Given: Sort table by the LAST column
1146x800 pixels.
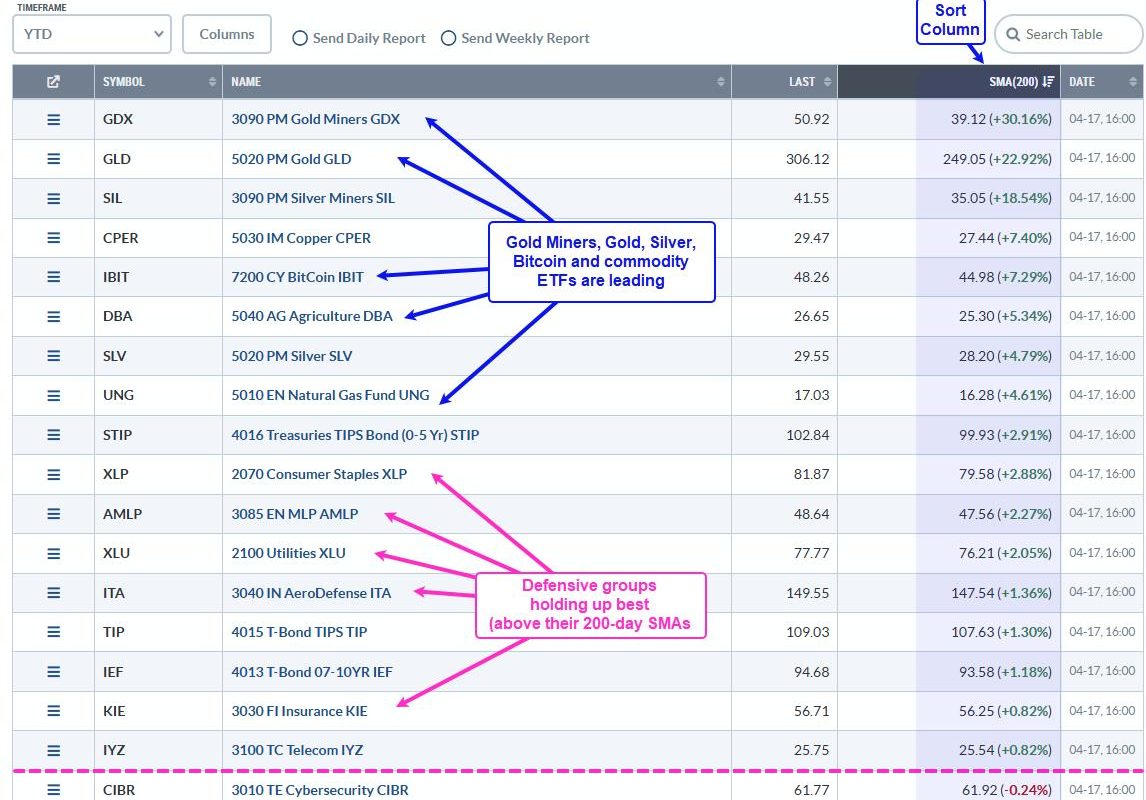Looking at the screenshot, I should (784, 82).
